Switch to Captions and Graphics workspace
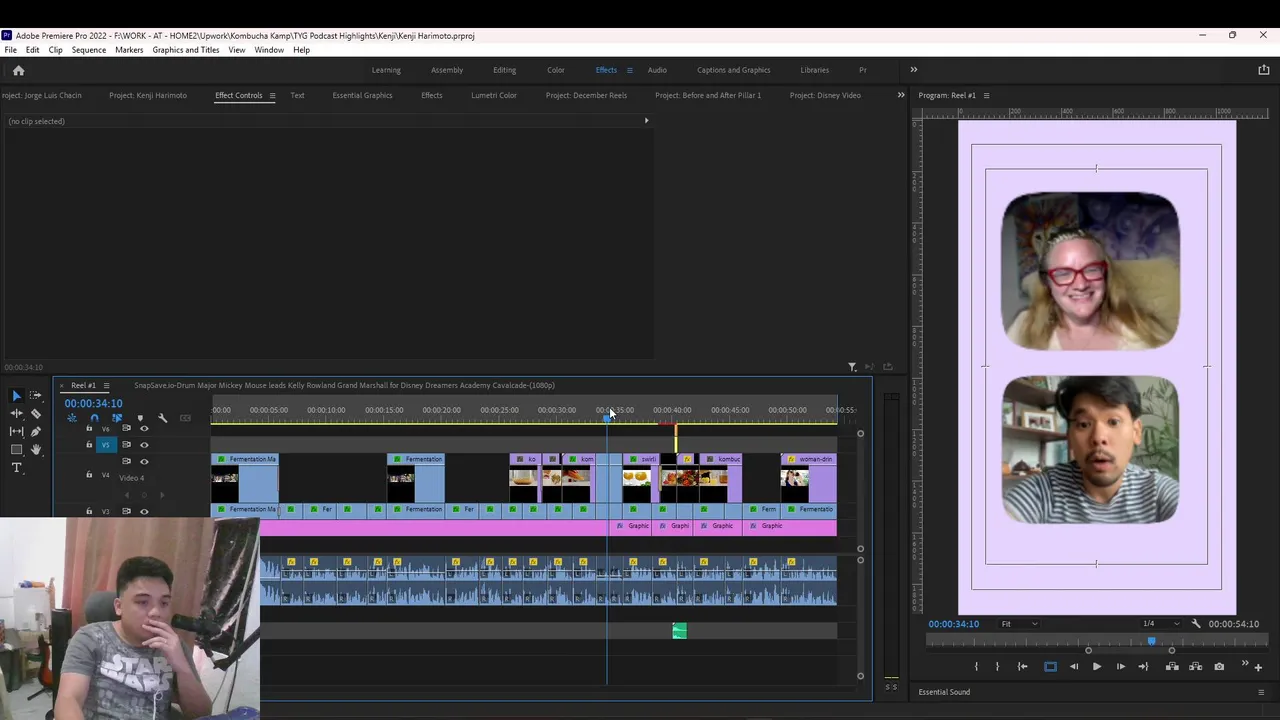This screenshot has height=720, width=1280. click(733, 70)
